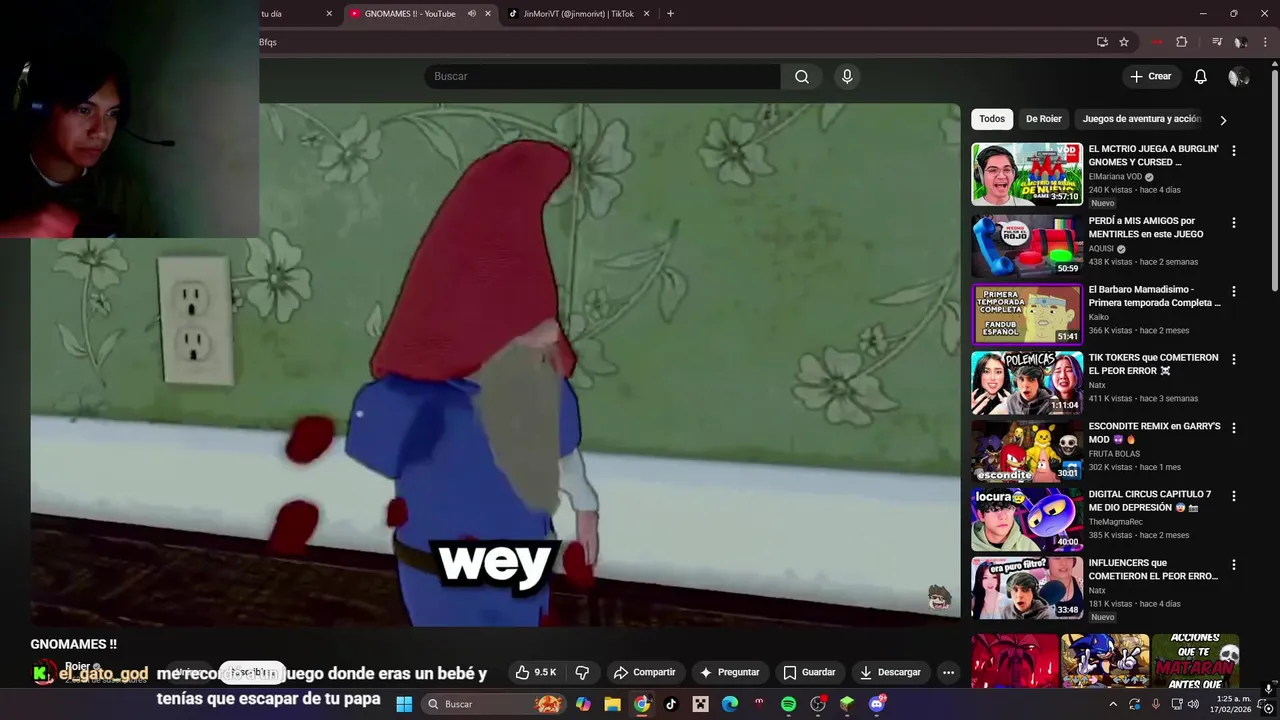Open options for TIK TOKERS PEOR ERROR video

tap(1233, 359)
